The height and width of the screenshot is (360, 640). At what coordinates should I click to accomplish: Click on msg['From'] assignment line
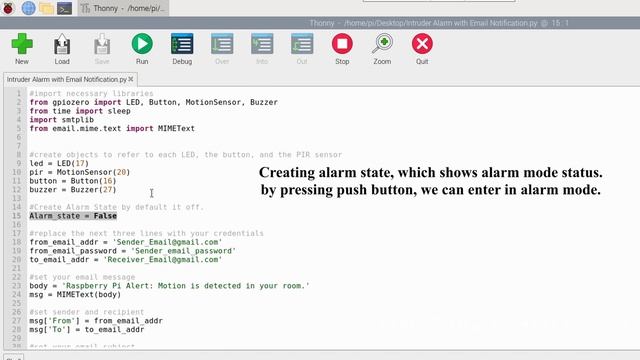96,321
